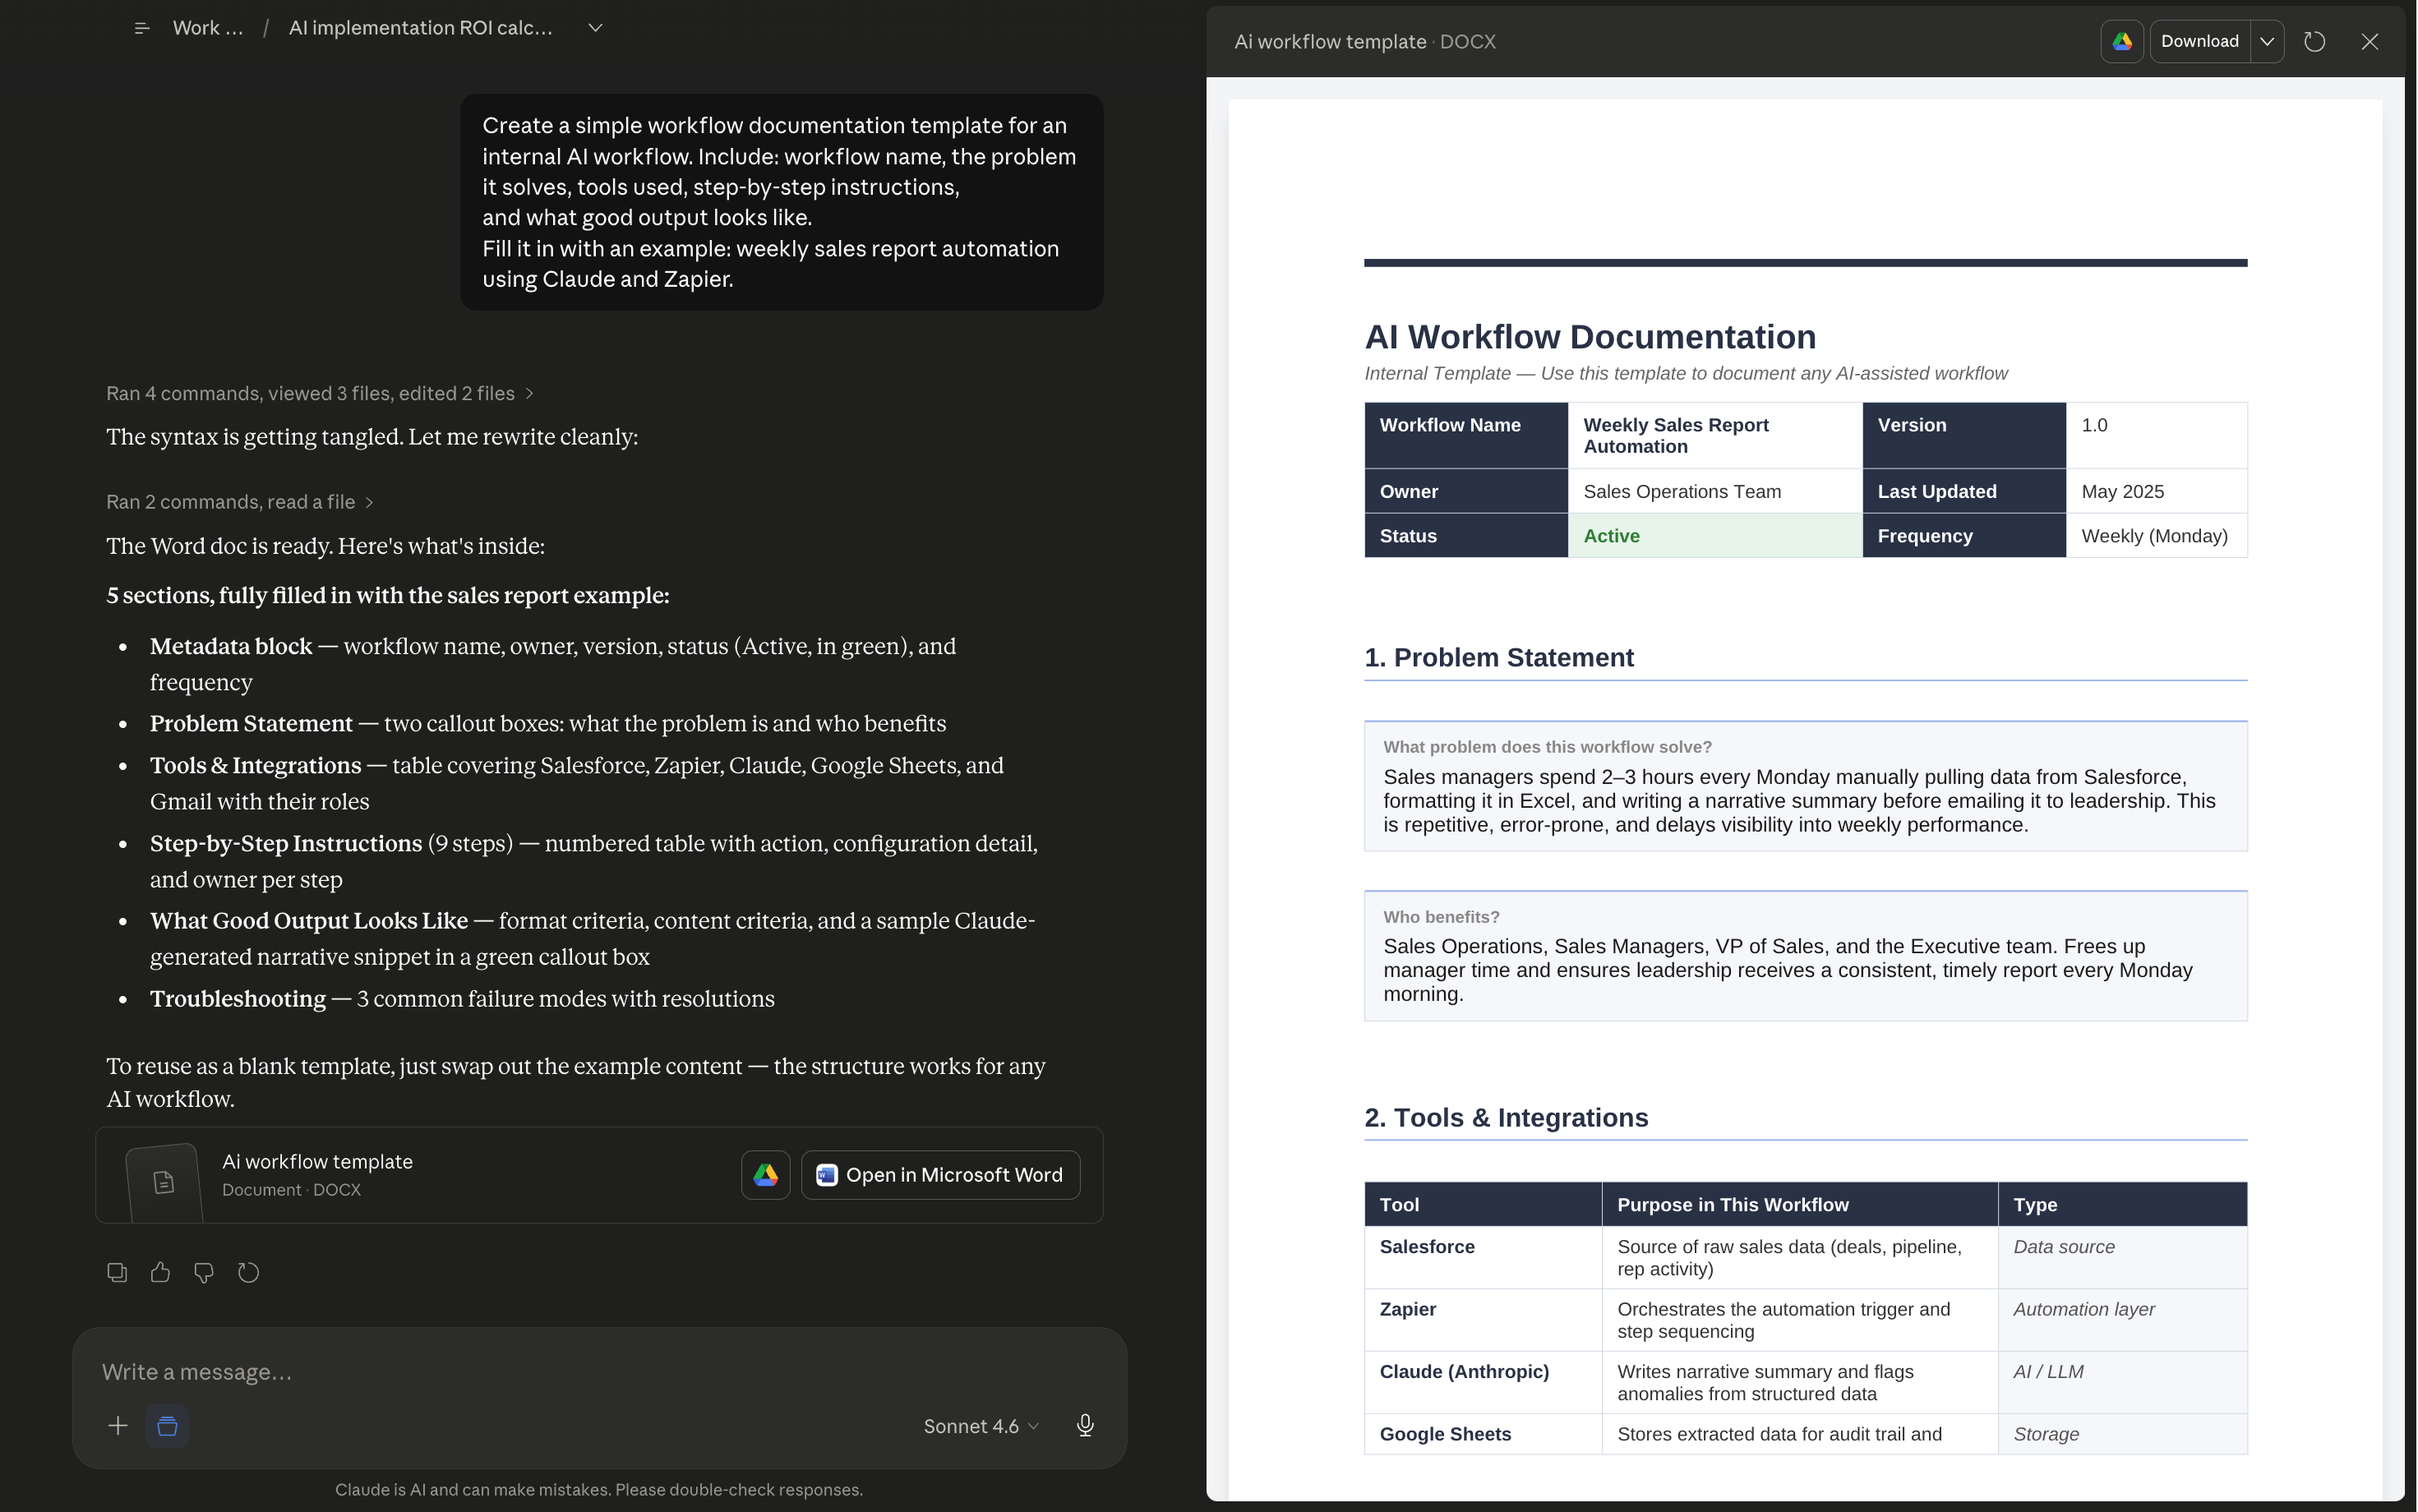Click the 'AI / LLM' type cell
Viewport: 2418px width, 1512px height.
(2123, 1383)
